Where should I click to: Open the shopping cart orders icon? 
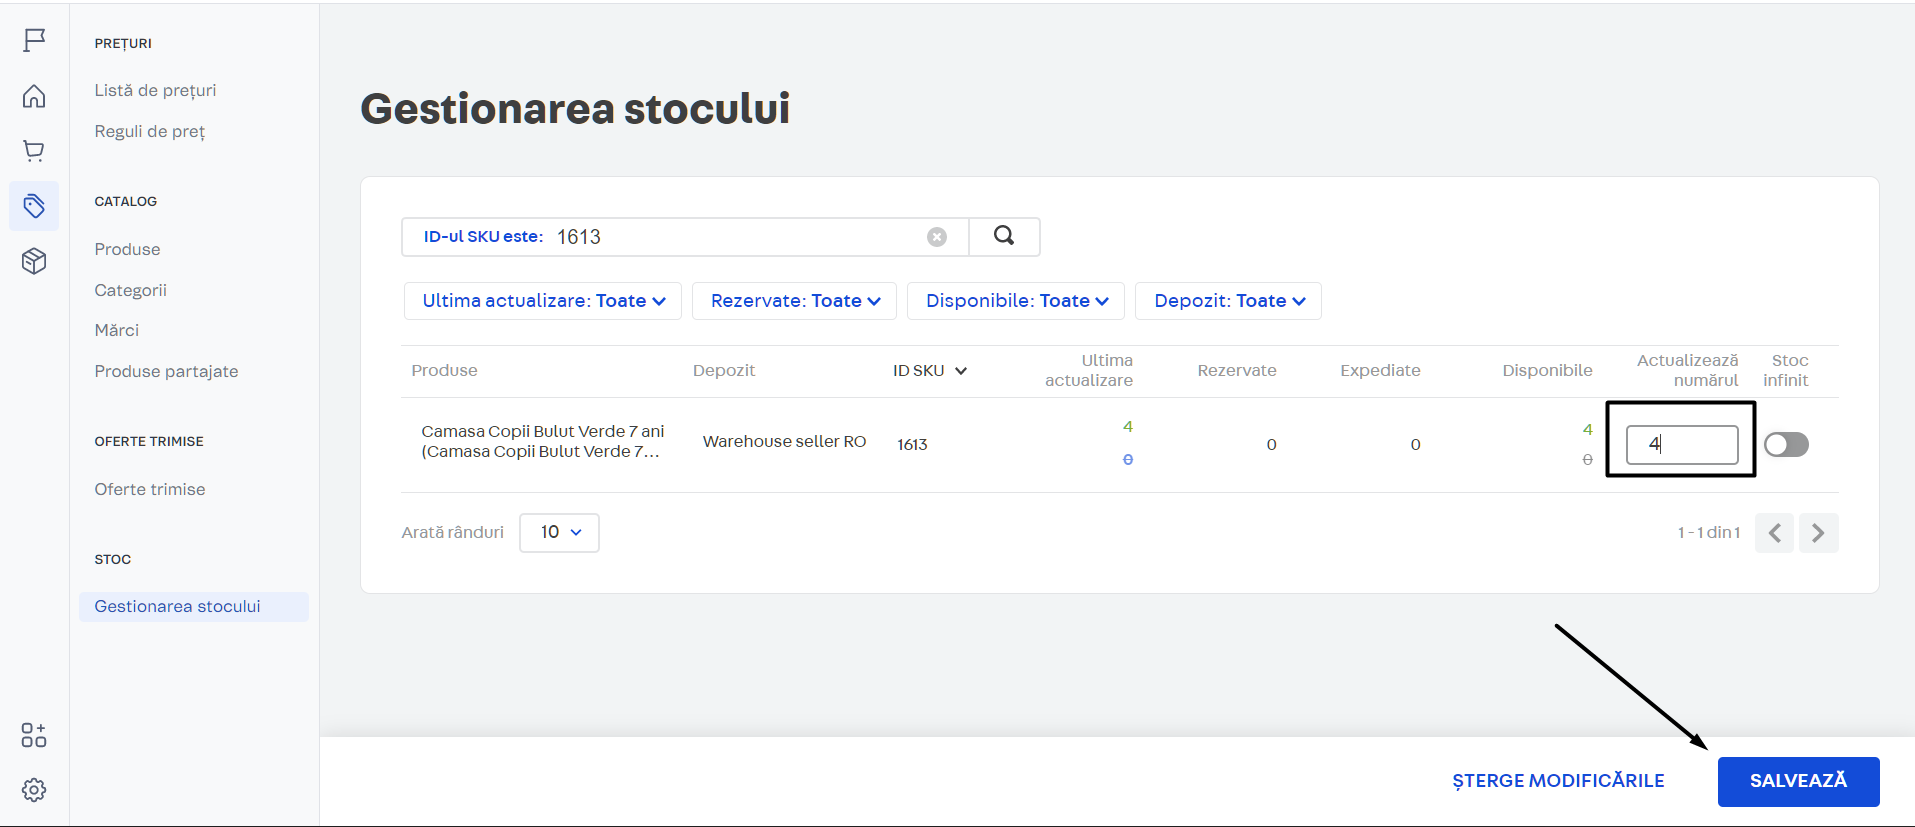pyautogui.click(x=34, y=151)
